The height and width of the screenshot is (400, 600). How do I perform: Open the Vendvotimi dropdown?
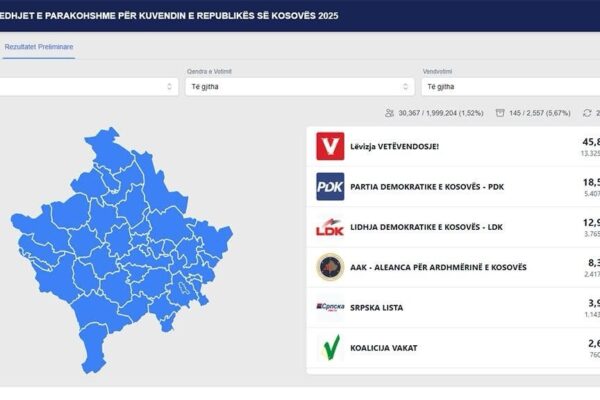[x=507, y=87]
